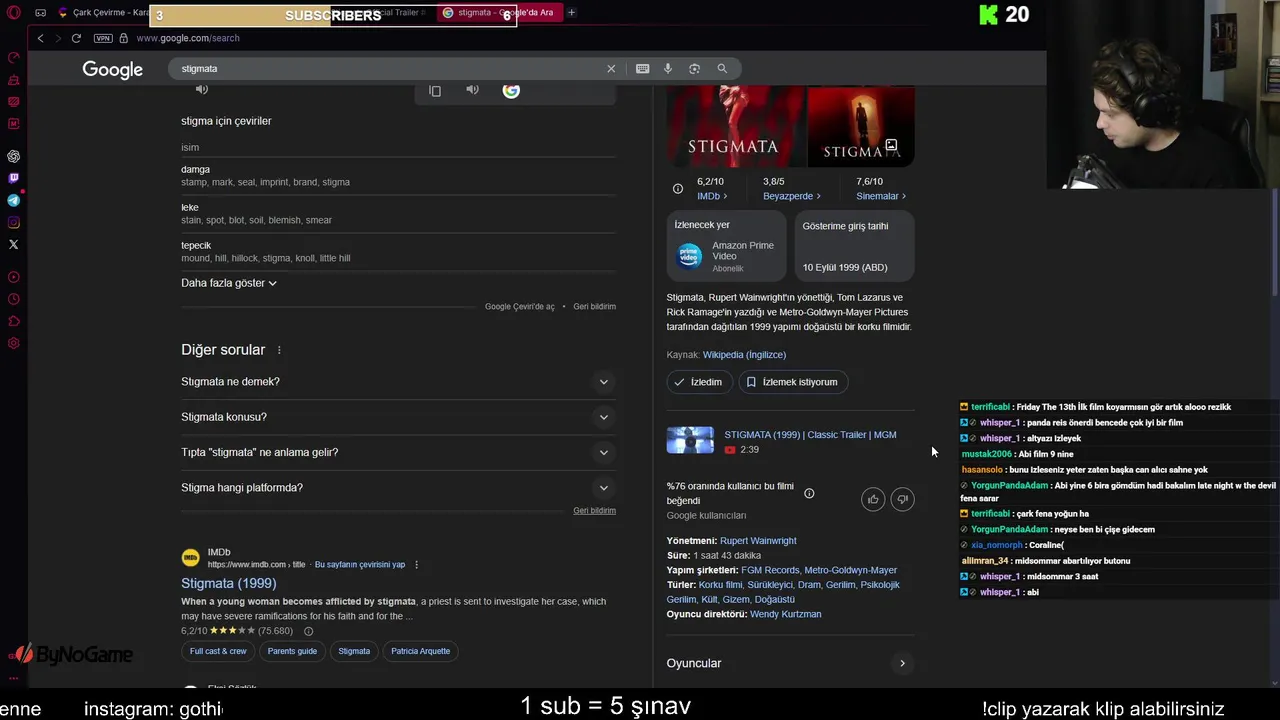
Task: Expand Daha fazla göster translations
Action: coord(229,283)
